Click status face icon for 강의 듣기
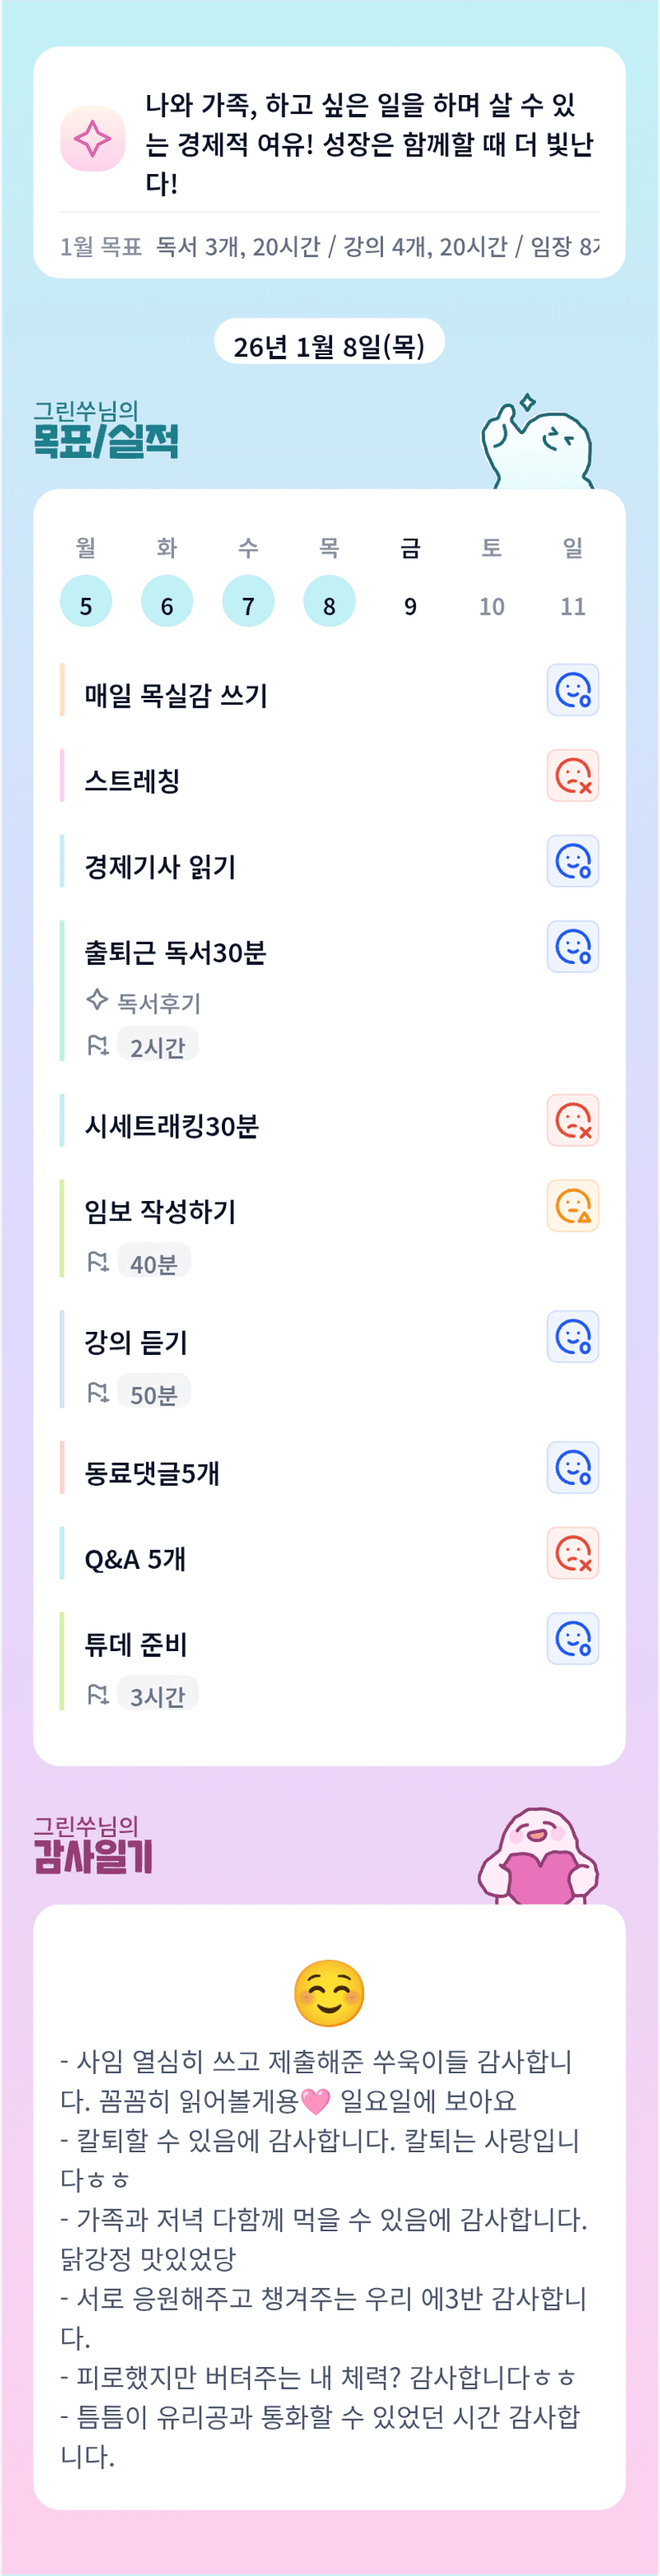Viewport: 660px width, 2576px height. pyautogui.click(x=572, y=1337)
